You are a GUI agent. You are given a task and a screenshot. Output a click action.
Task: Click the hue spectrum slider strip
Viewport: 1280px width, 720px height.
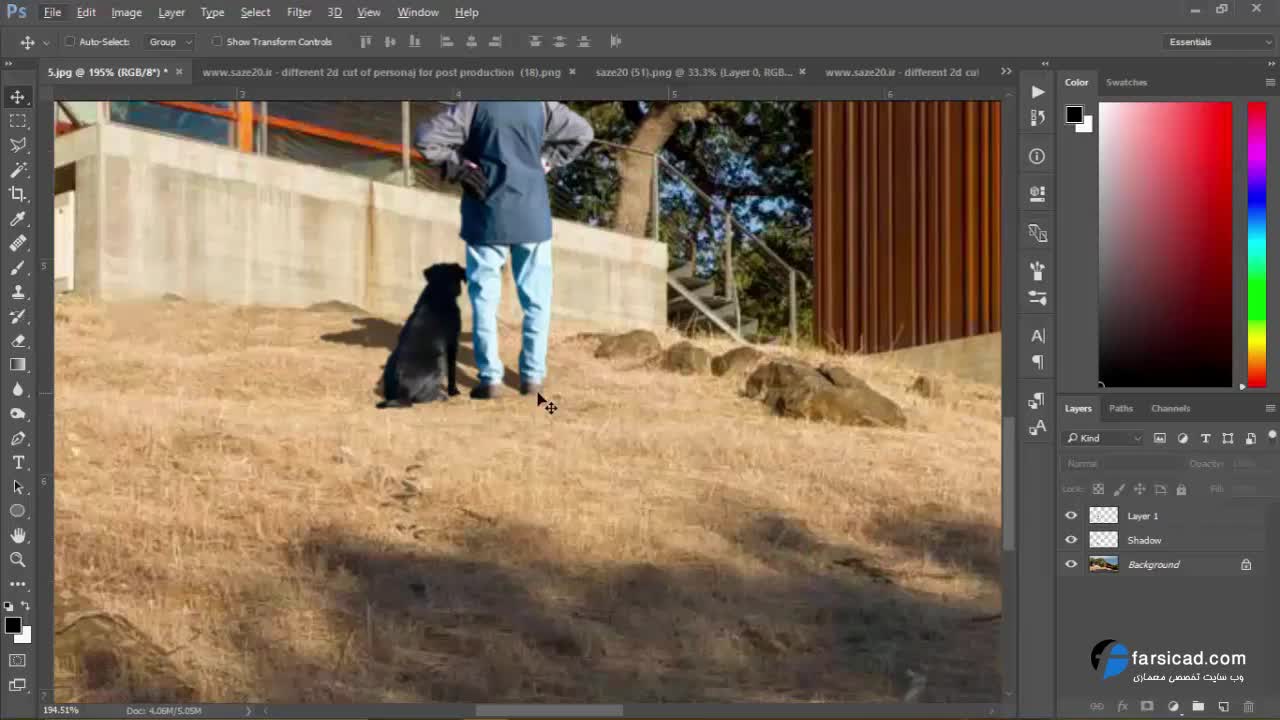click(x=1256, y=244)
